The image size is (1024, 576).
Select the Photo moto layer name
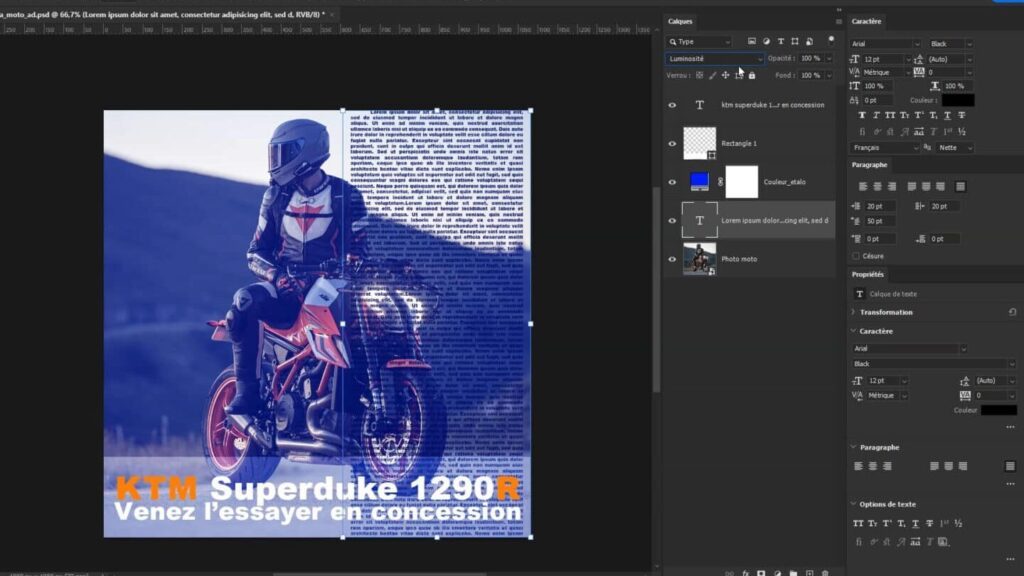739,259
